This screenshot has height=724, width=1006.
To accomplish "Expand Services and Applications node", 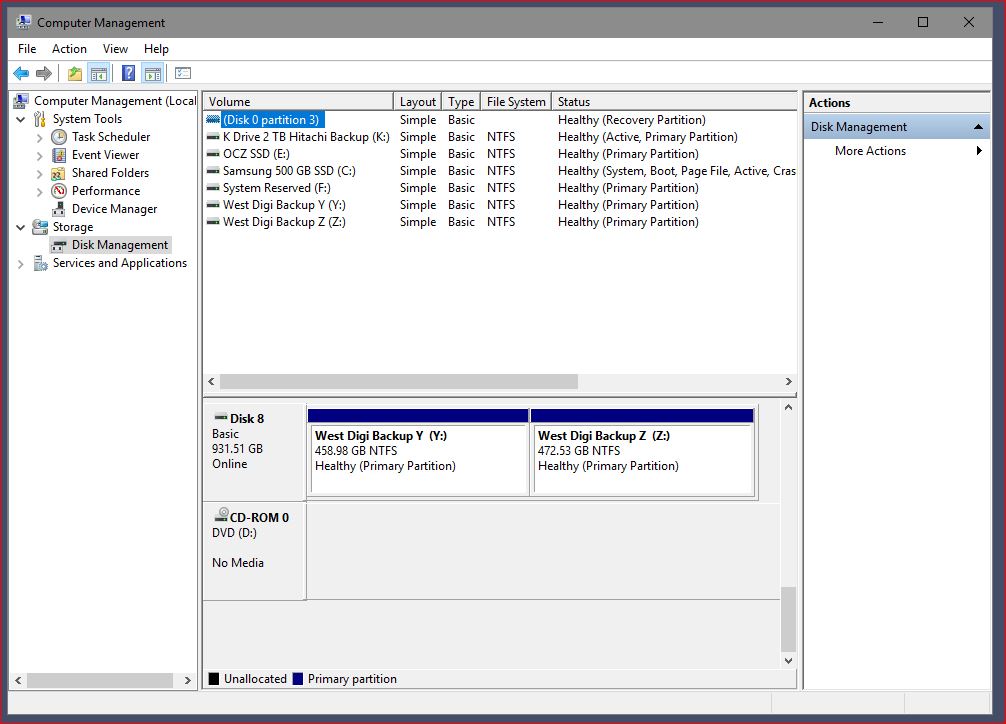I will pos(21,264).
